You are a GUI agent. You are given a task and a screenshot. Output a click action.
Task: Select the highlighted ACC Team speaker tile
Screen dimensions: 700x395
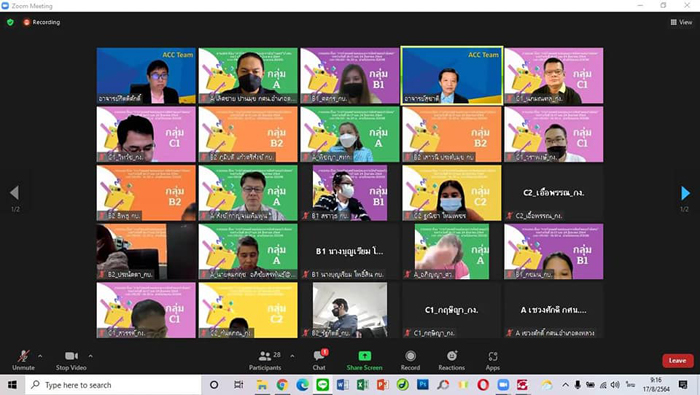click(452, 75)
